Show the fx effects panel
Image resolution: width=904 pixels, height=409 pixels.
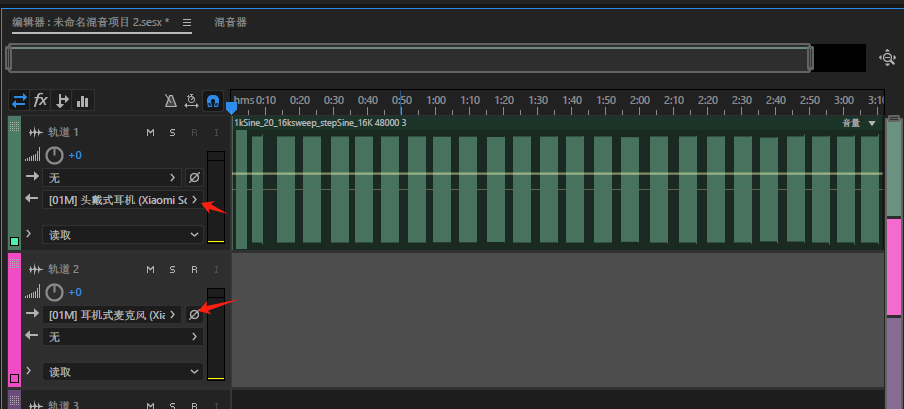tap(40, 101)
